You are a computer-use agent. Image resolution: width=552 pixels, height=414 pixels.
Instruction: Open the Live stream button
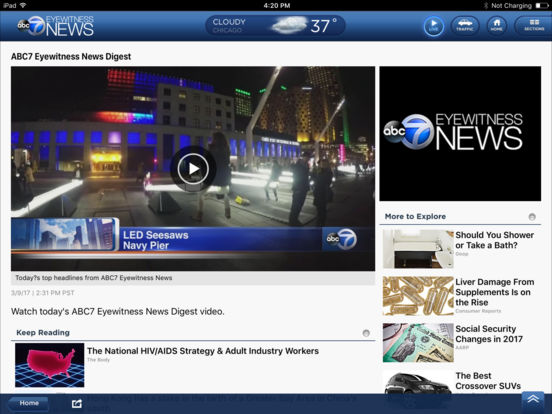coord(434,26)
